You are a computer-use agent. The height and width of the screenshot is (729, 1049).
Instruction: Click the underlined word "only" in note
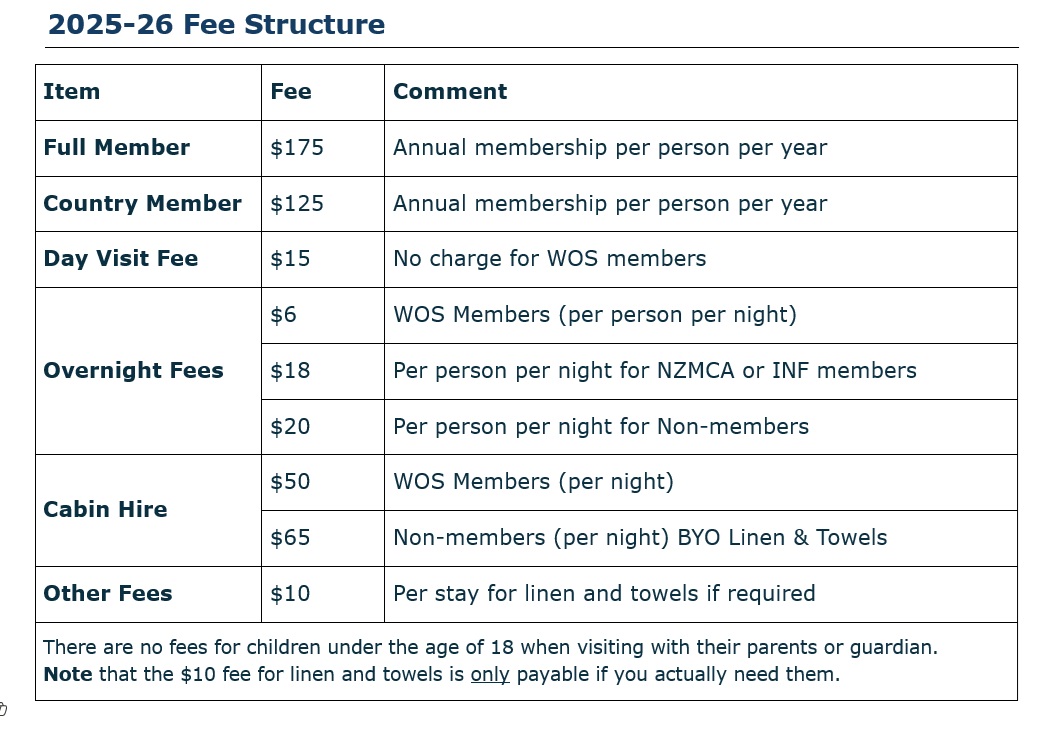tap(490, 675)
